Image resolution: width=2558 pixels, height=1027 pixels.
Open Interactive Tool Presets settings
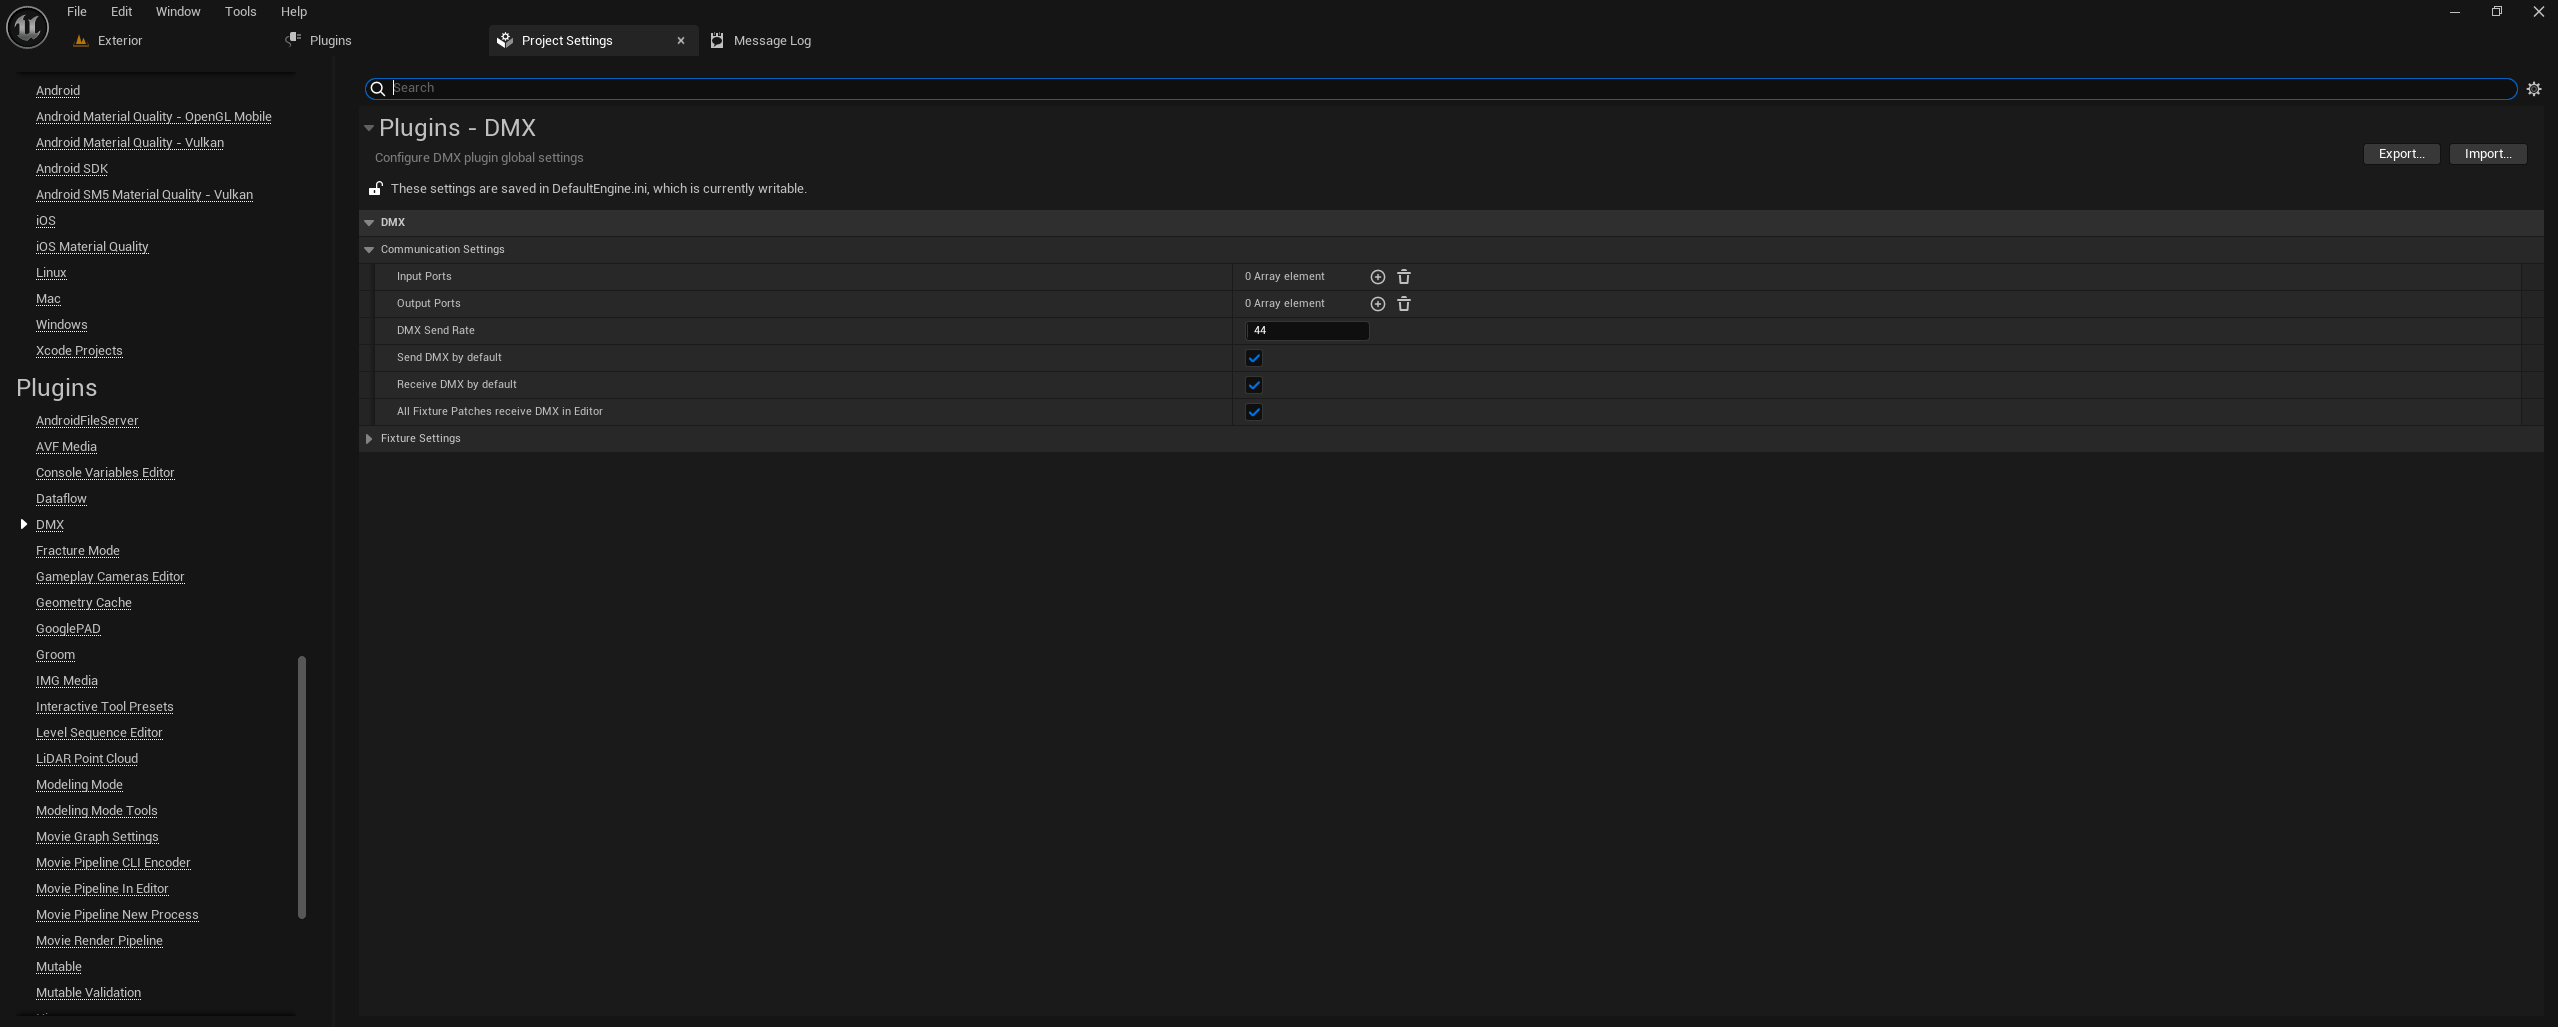click(105, 707)
